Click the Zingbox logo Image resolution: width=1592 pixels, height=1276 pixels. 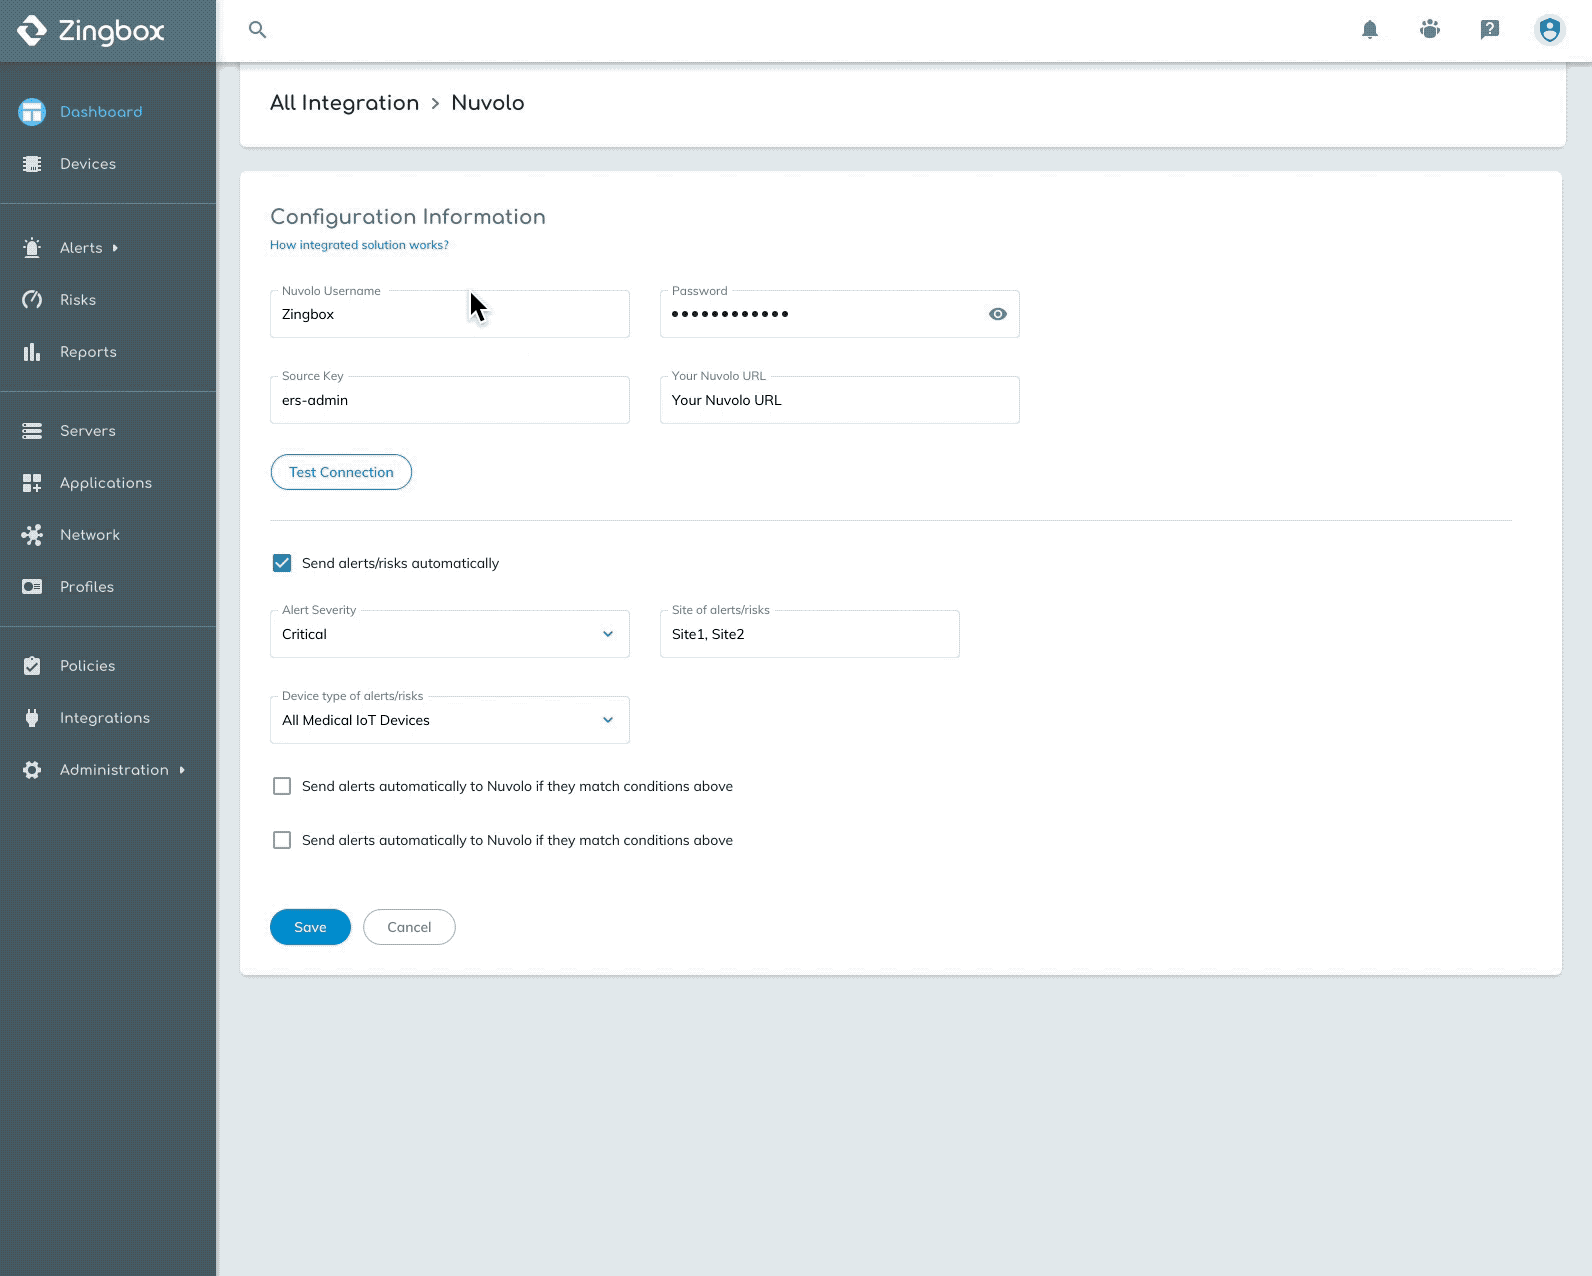tap(91, 31)
